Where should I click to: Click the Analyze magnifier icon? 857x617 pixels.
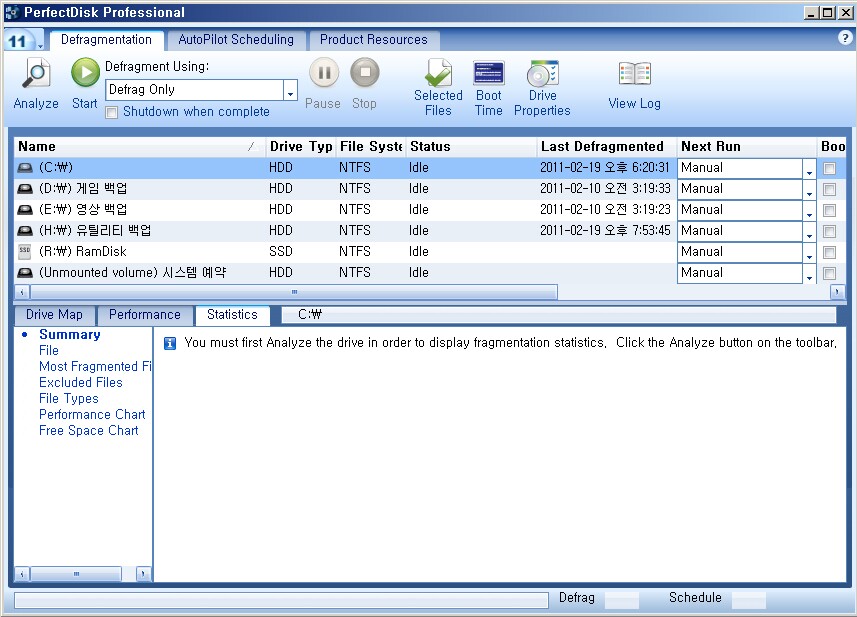click(x=36, y=75)
